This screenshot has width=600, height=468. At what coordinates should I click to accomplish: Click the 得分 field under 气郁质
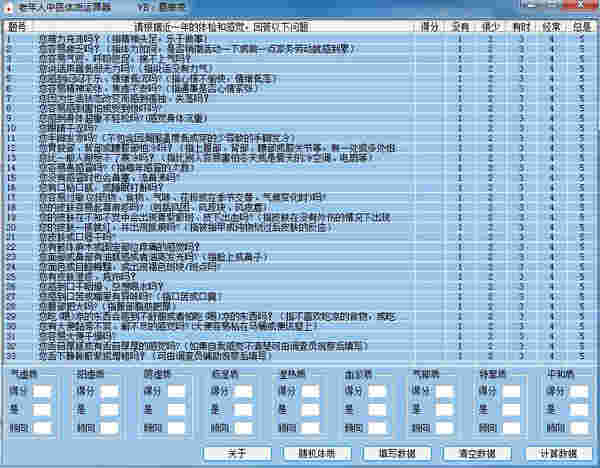(445, 391)
